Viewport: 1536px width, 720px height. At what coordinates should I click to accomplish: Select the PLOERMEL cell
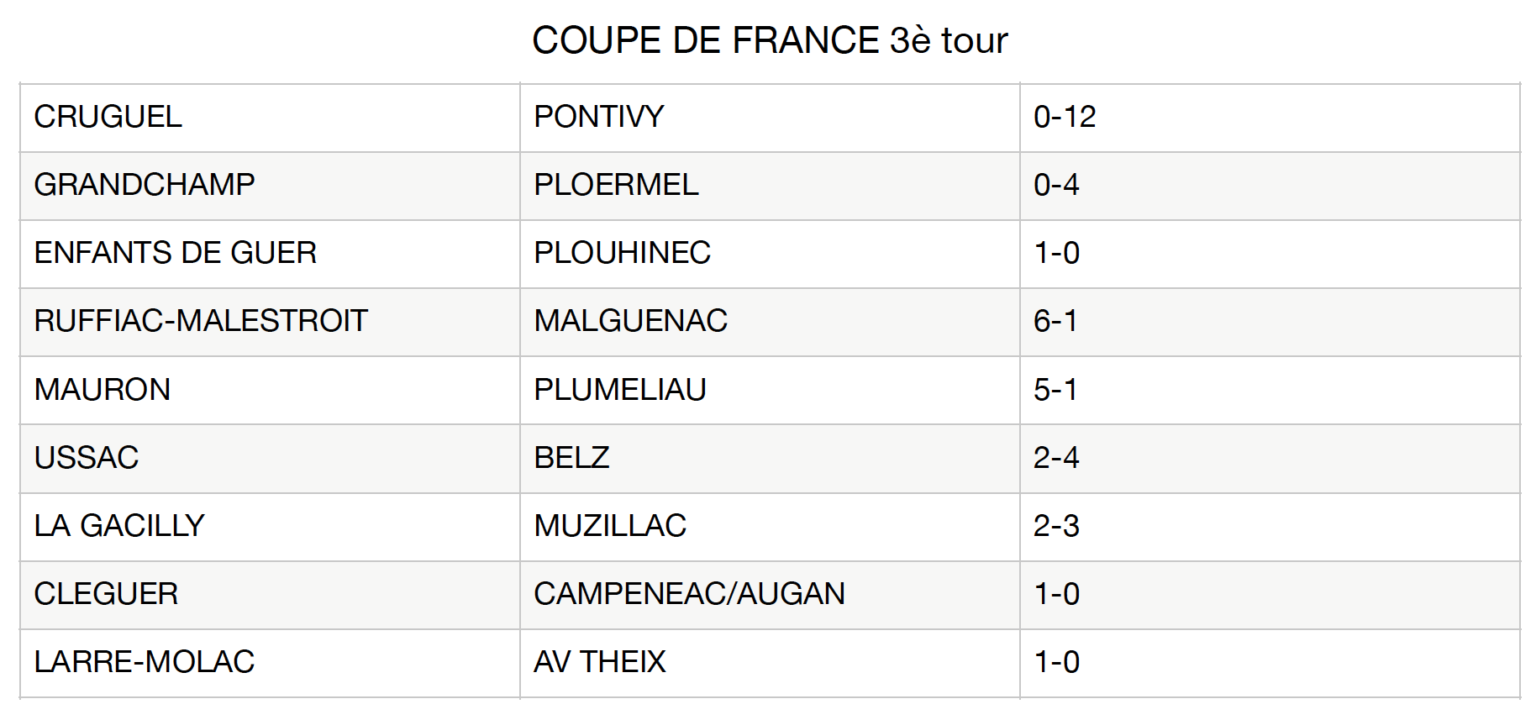(616, 185)
